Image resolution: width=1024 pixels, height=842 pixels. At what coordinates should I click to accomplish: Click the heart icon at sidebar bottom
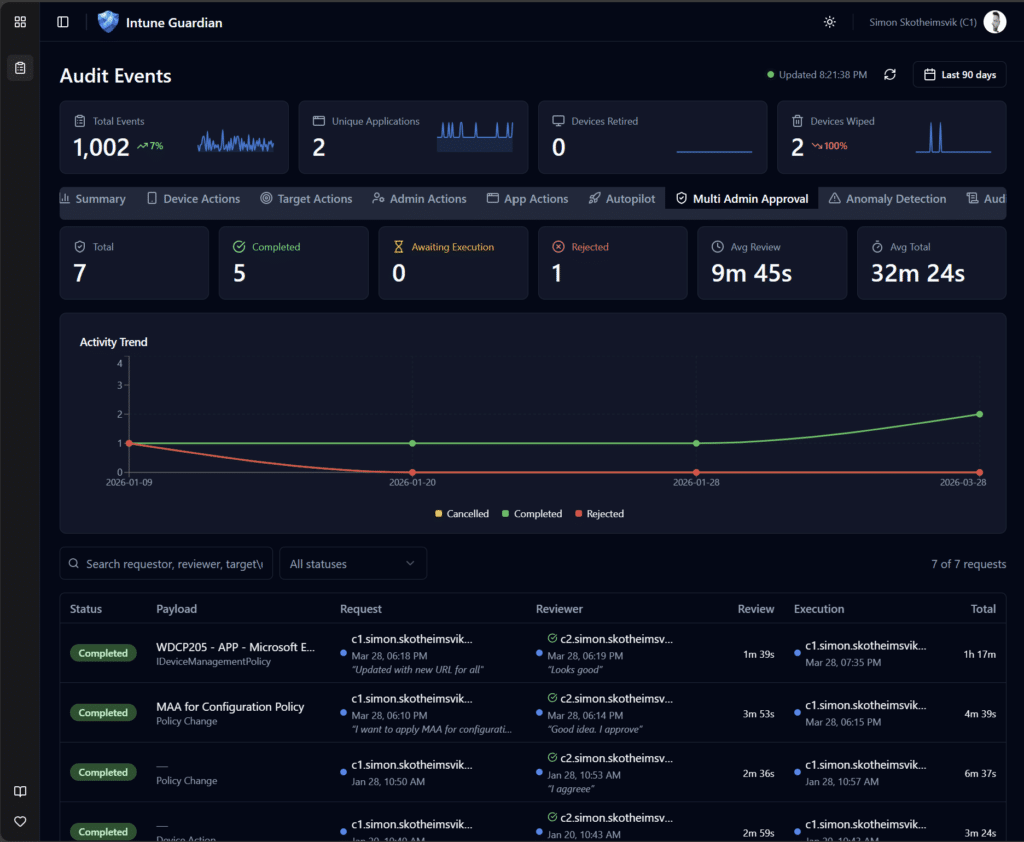[x=20, y=821]
